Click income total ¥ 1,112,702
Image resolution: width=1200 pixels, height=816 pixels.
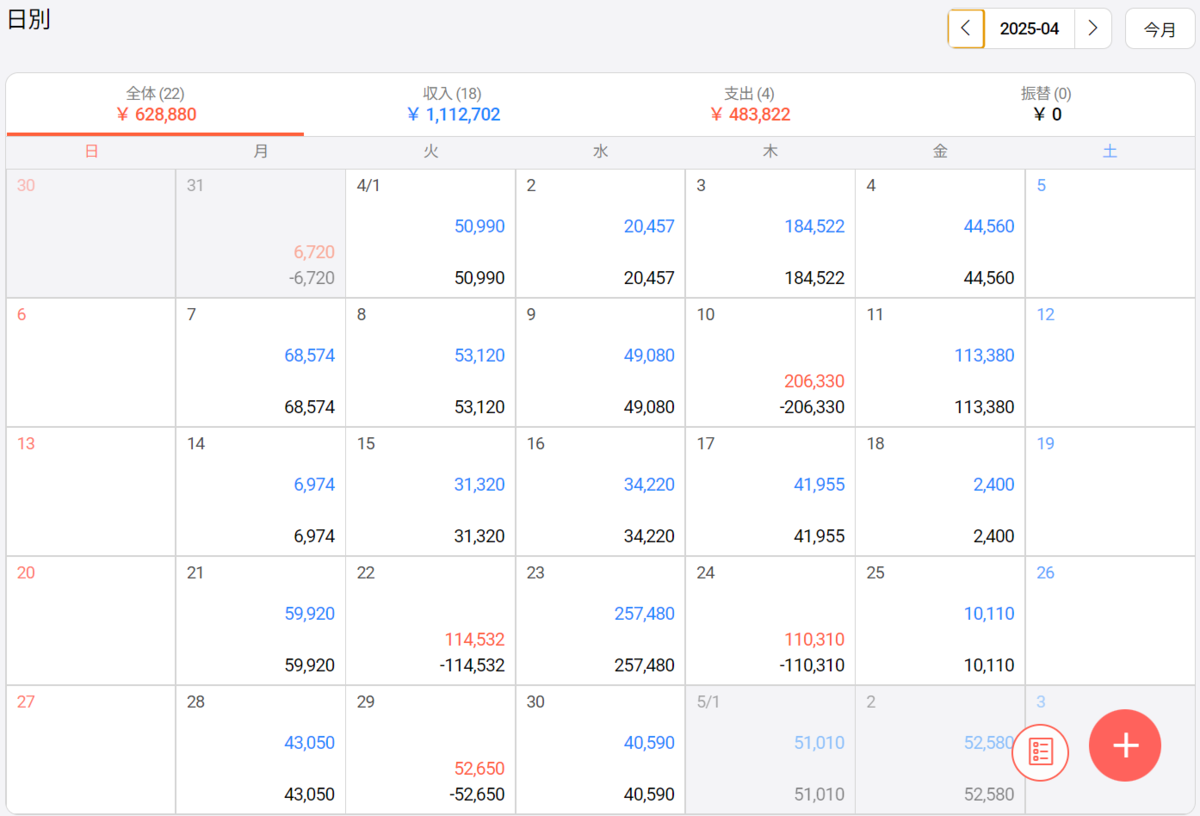click(x=453, y=114)
